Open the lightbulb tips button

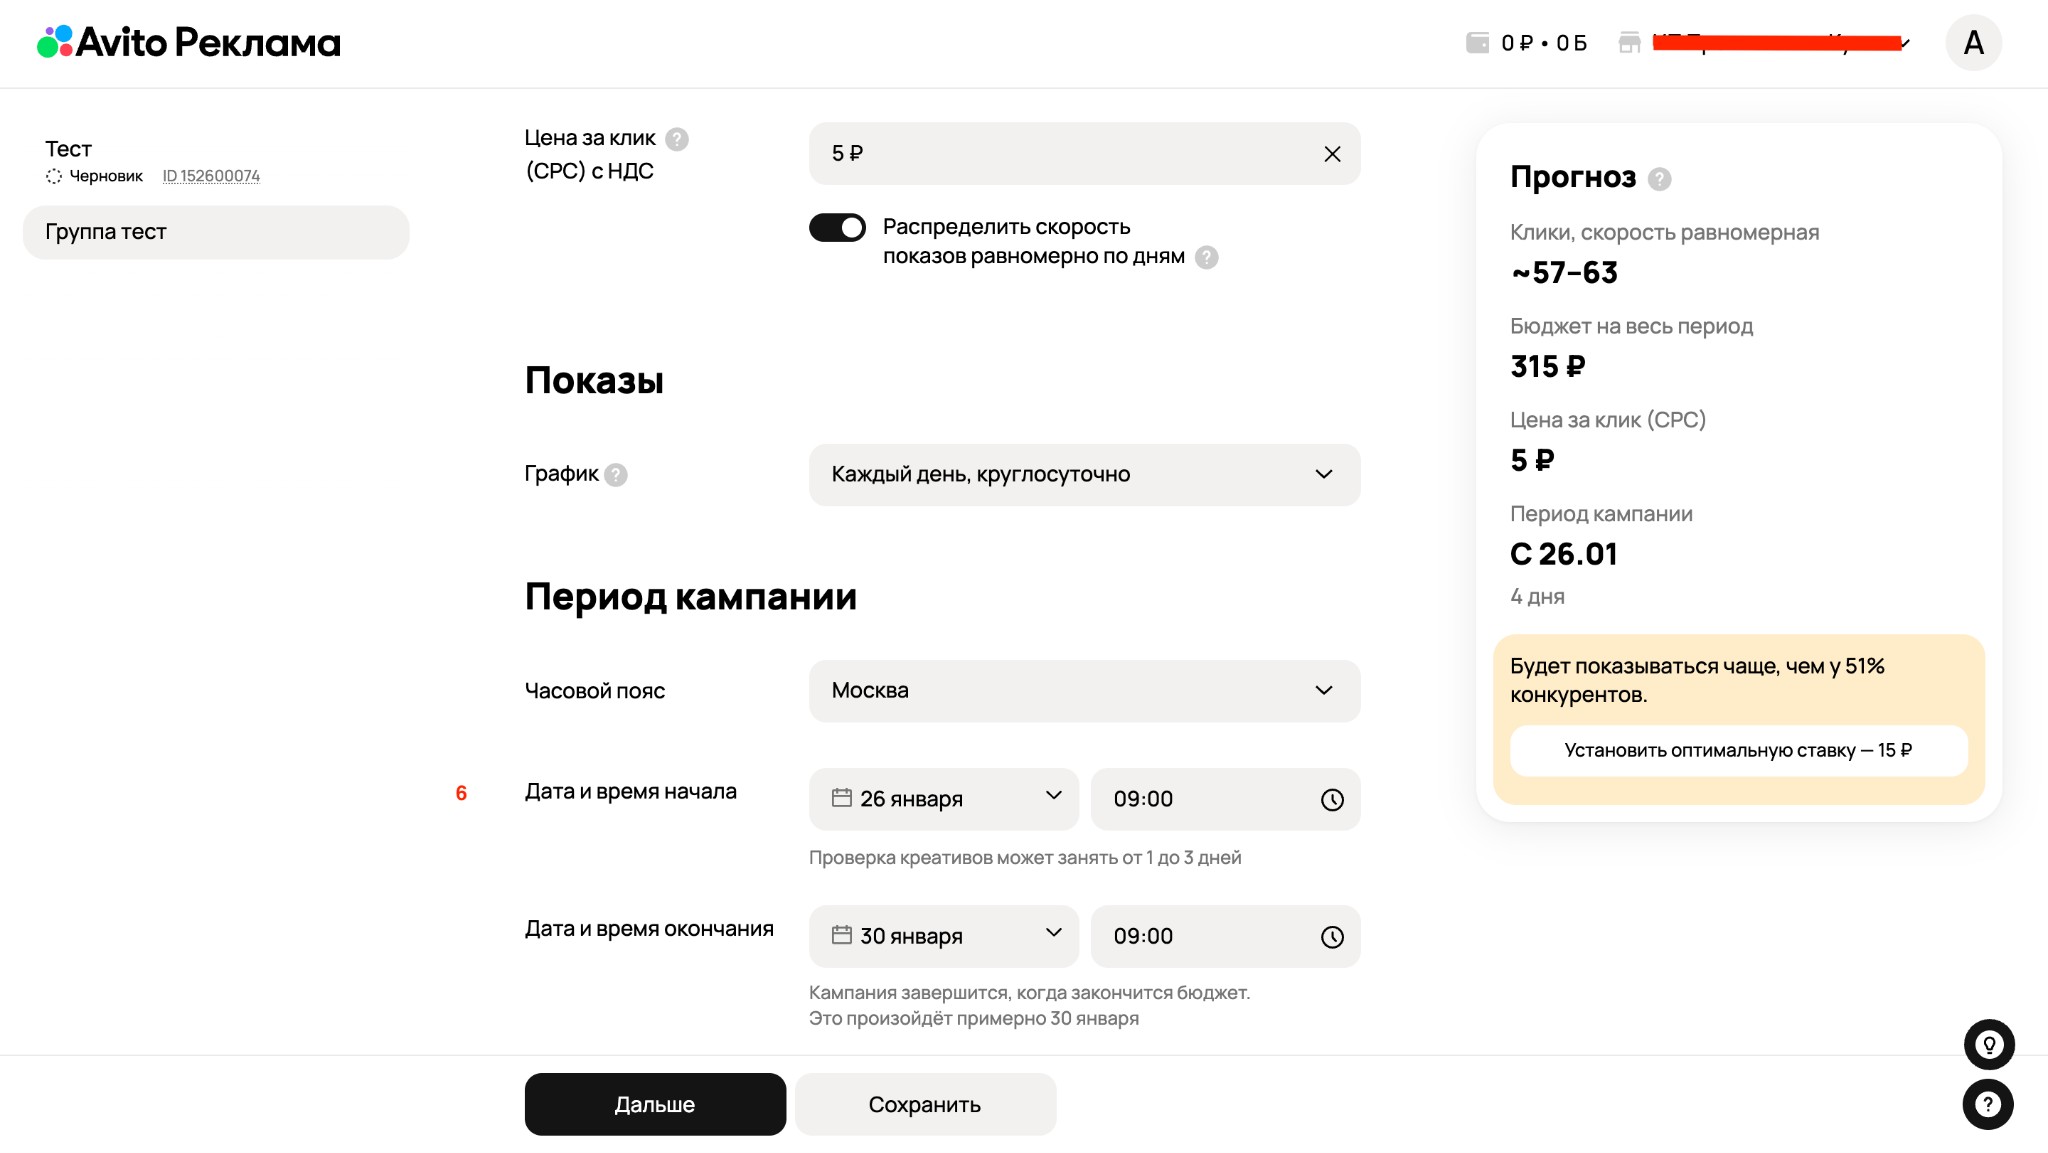1989,1045
